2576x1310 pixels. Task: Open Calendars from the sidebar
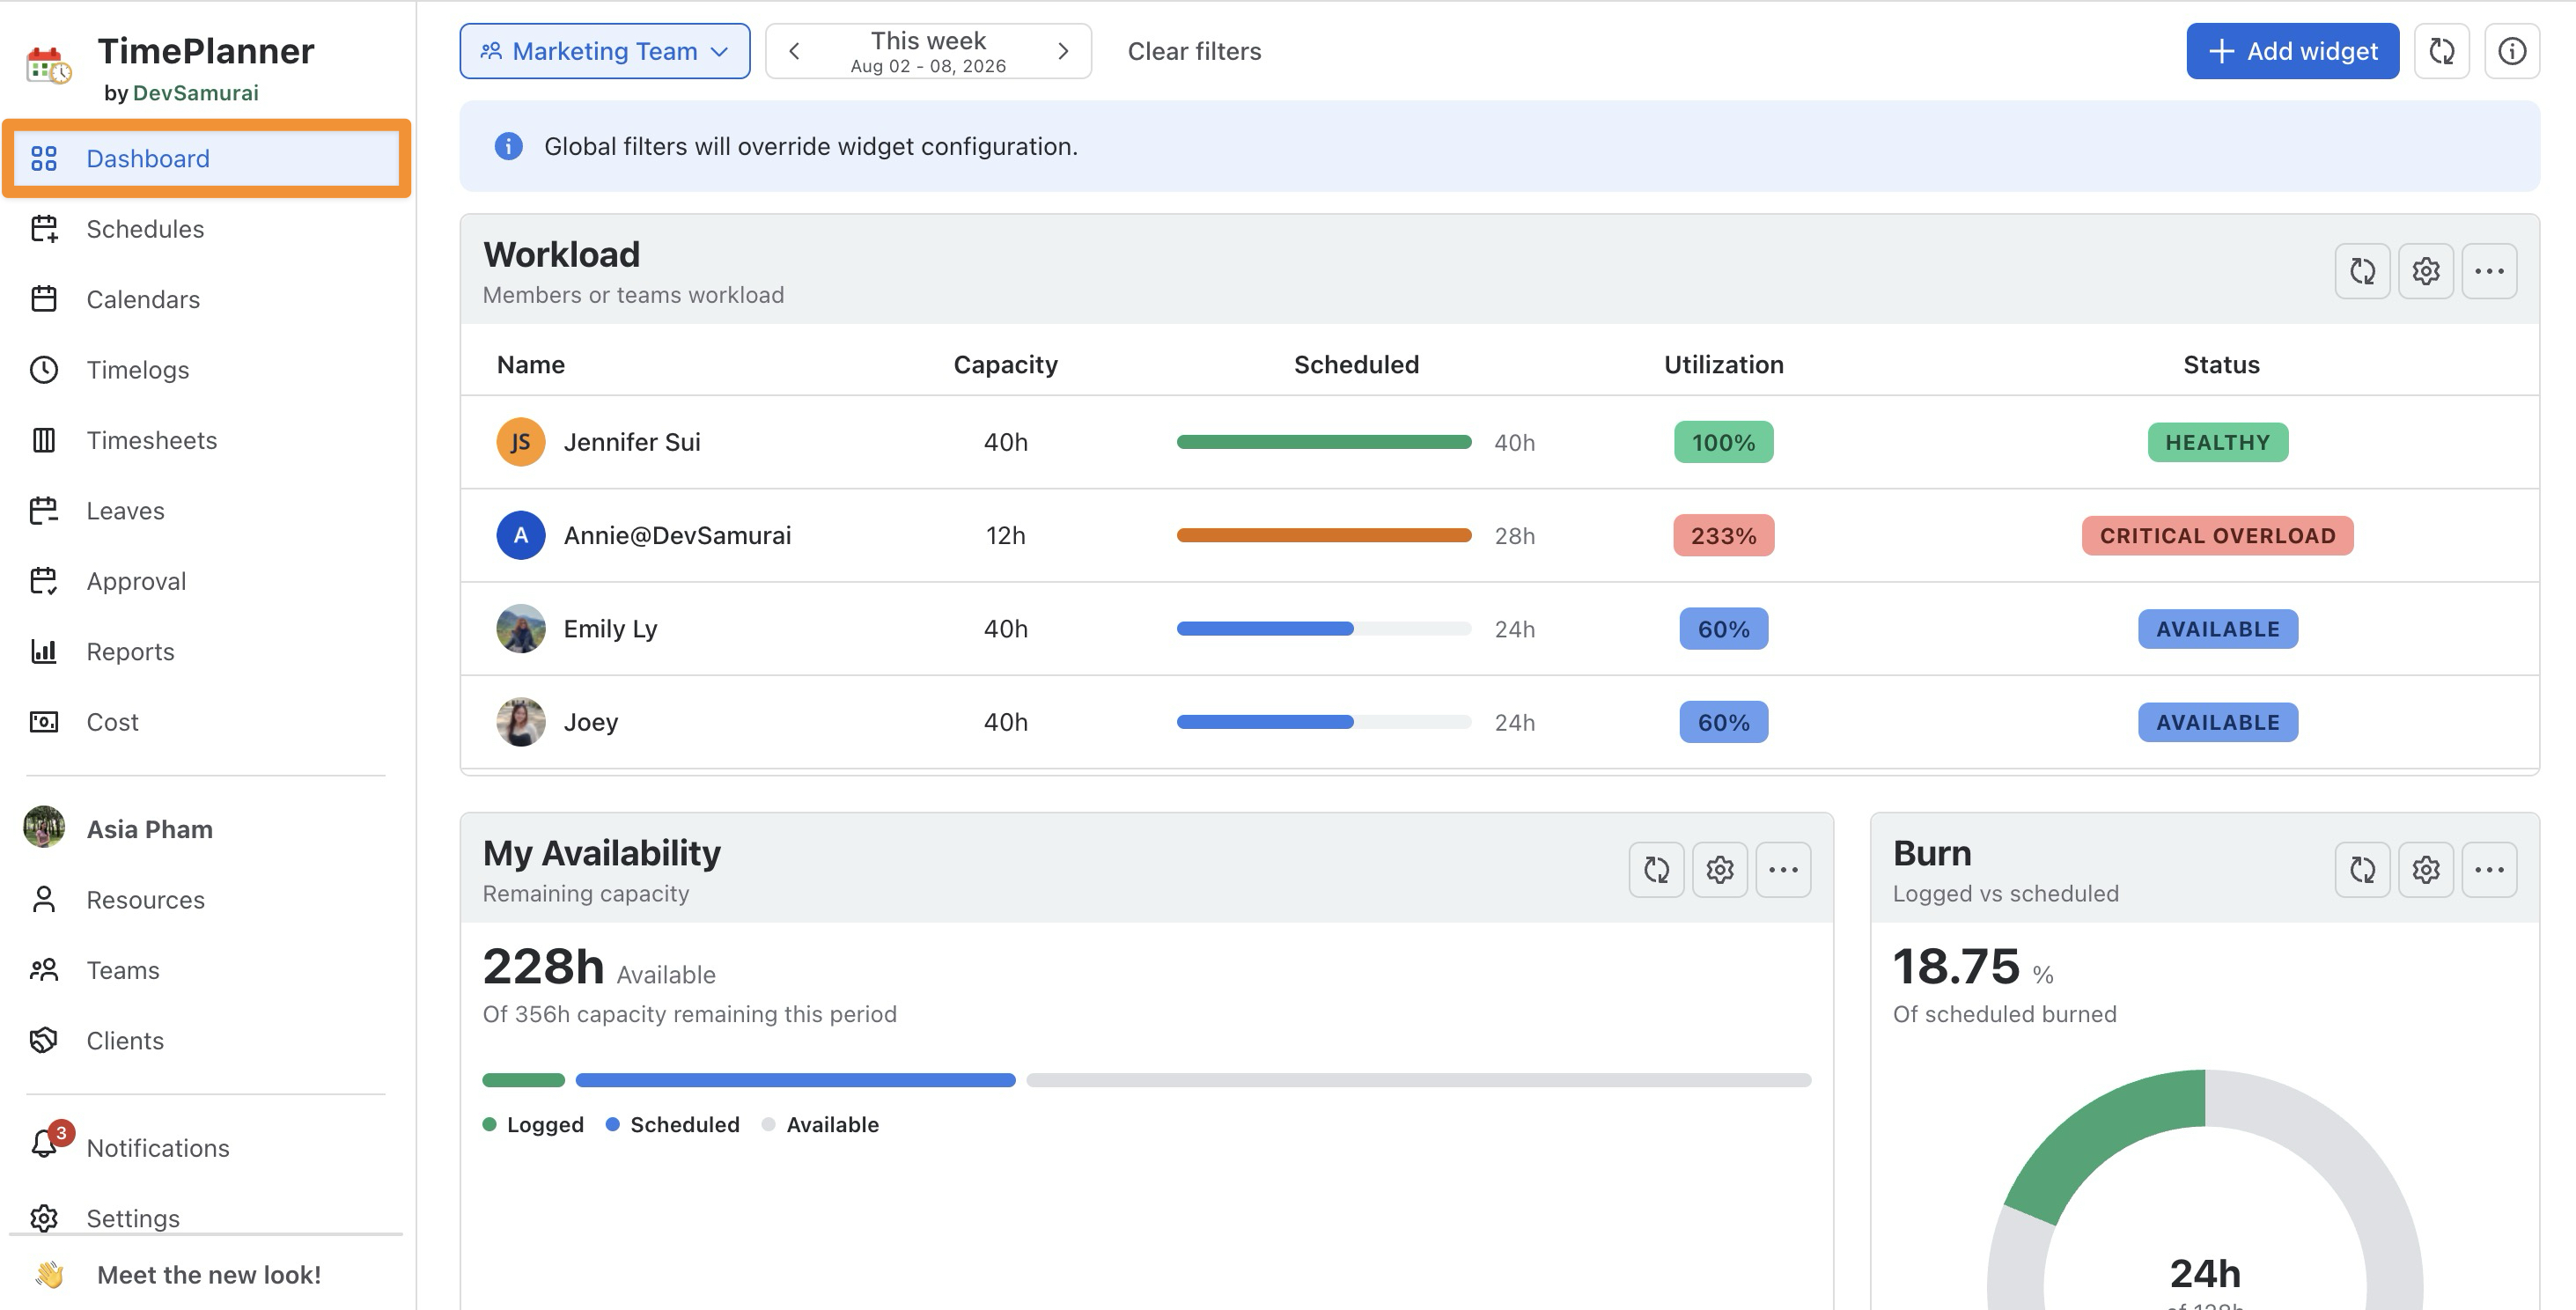point(143,299)
